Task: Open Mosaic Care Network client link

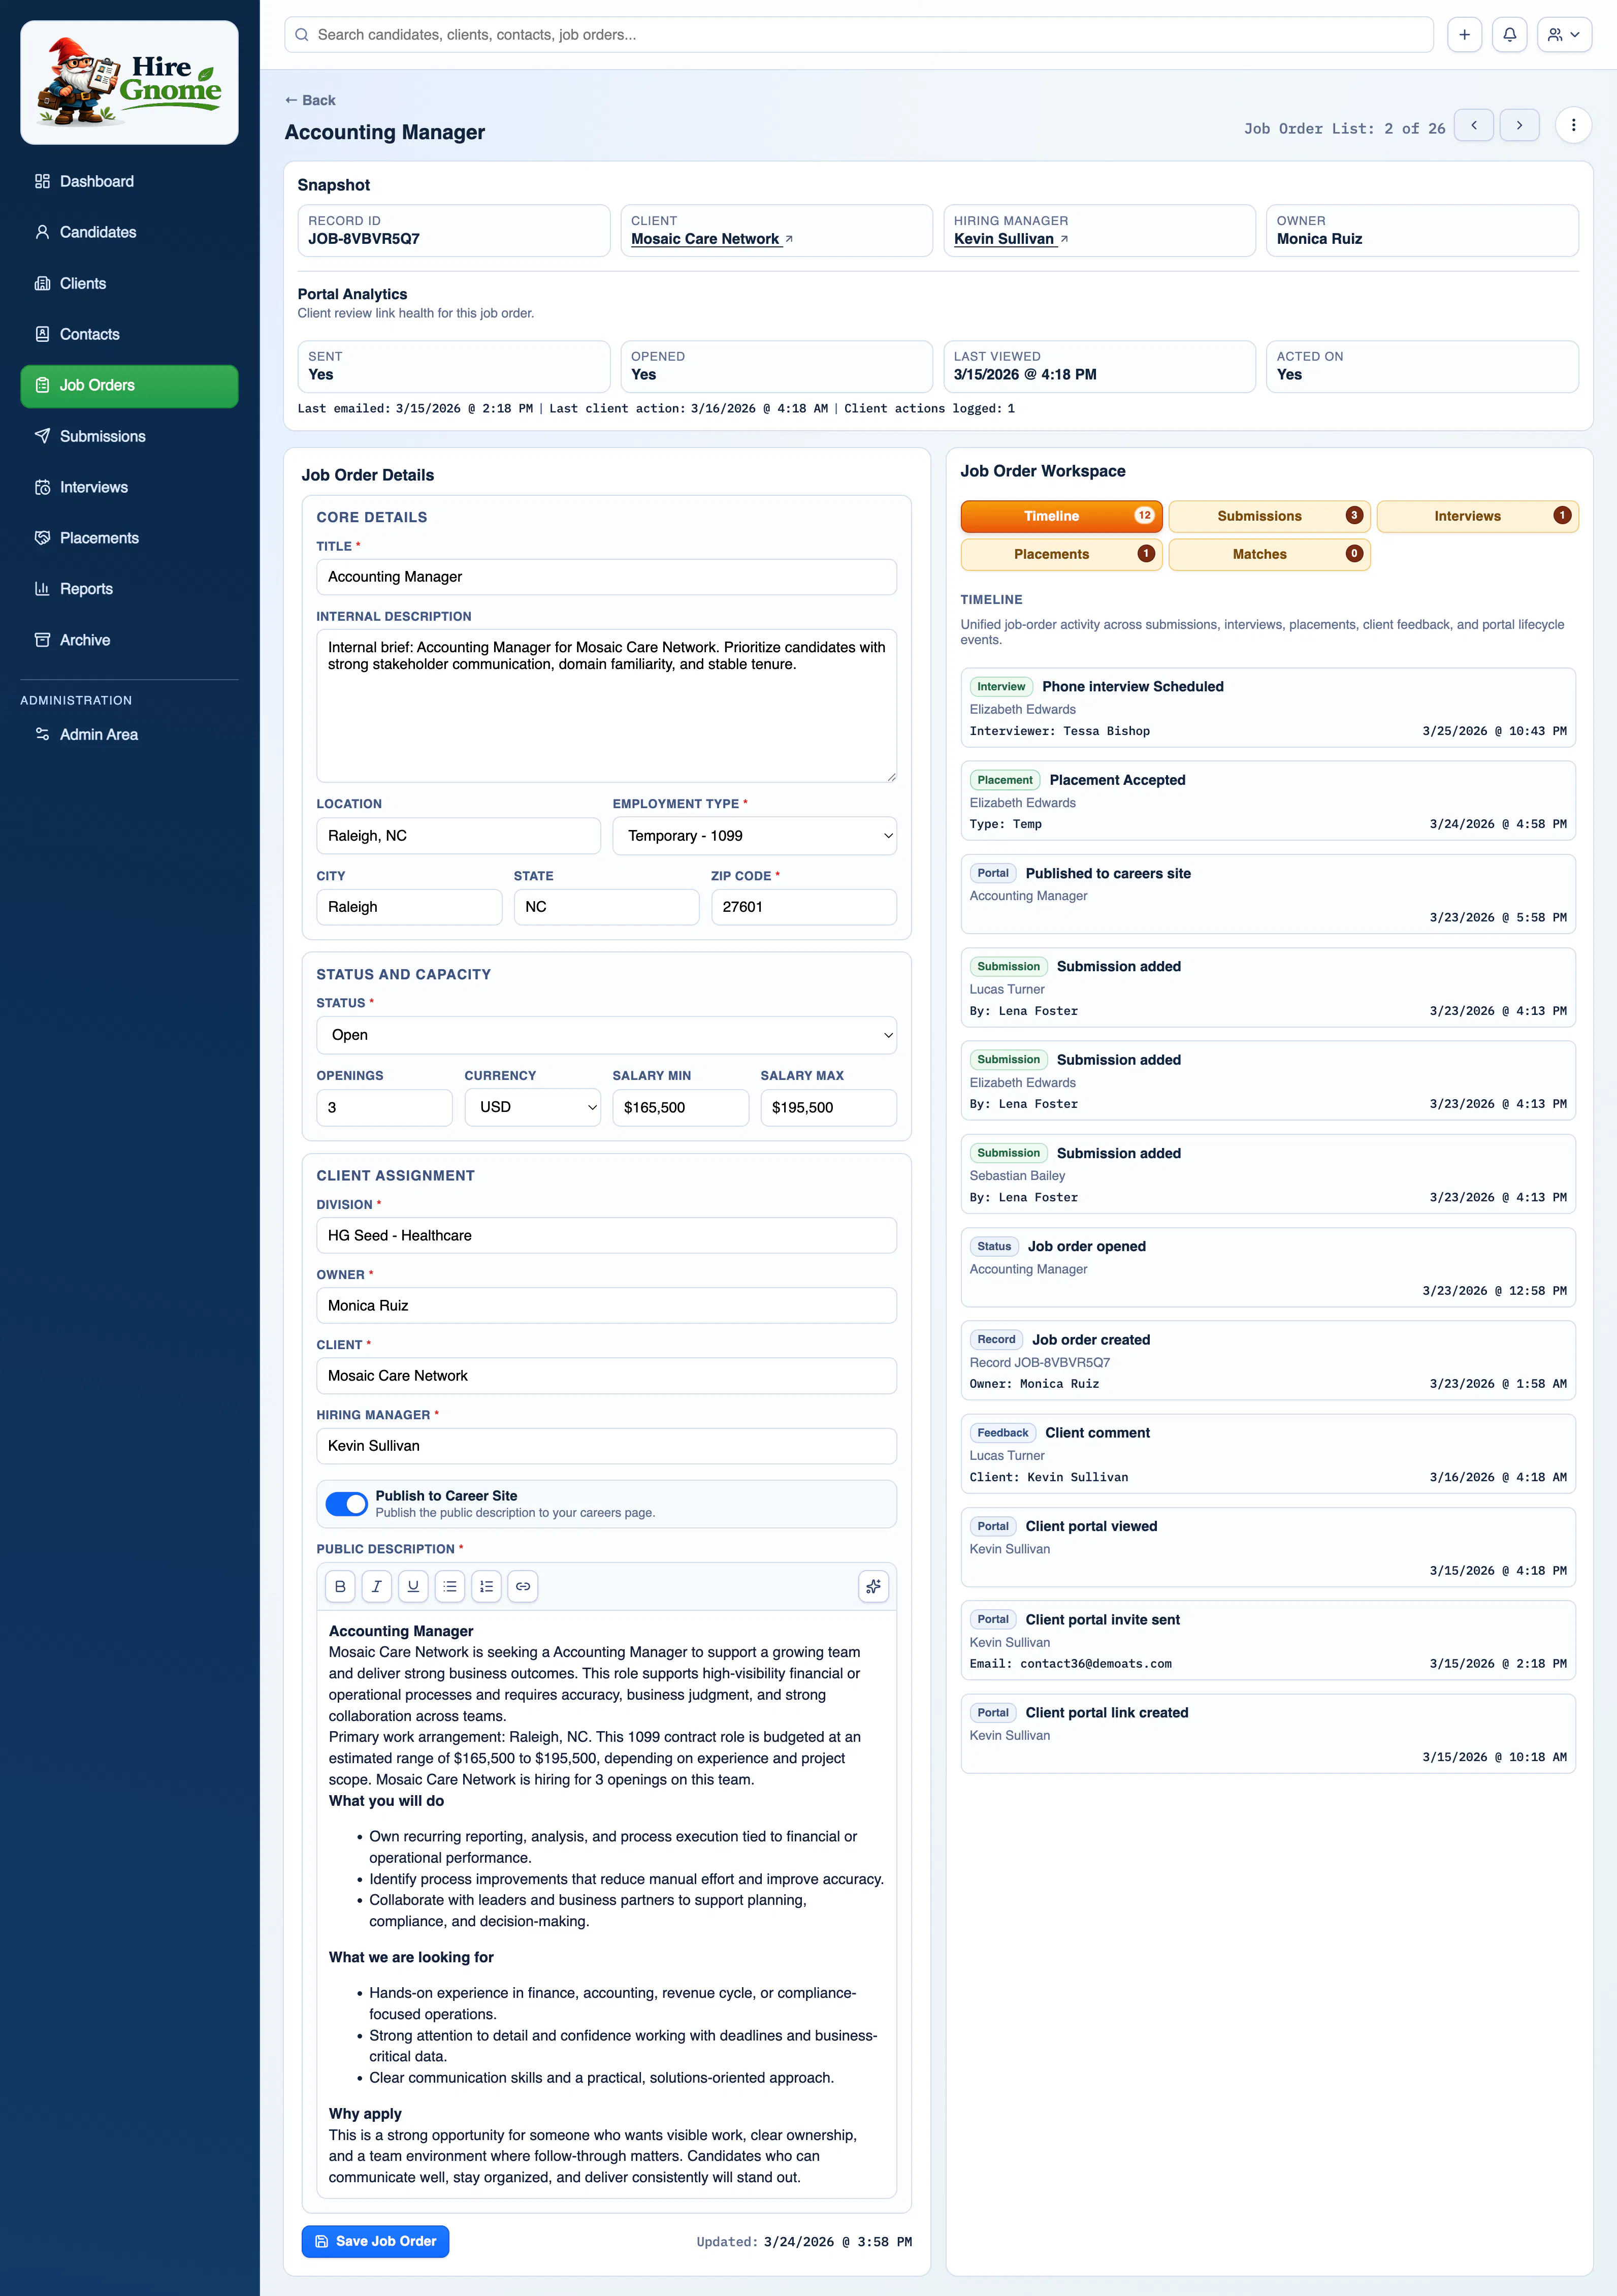Action: 712,239
